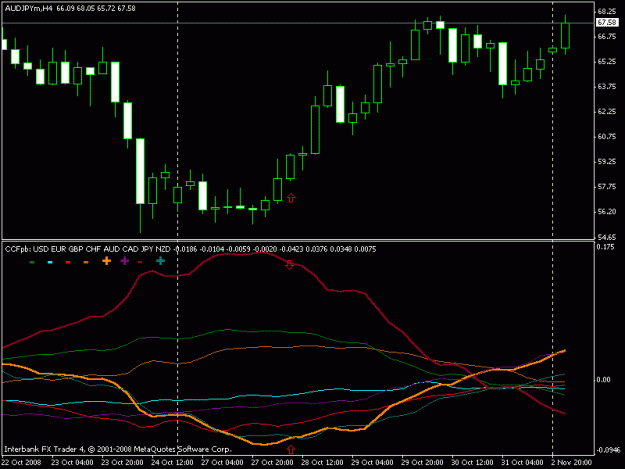Click the 27 Oct 04:00 time axis label
This screenshot has width=625, height=469.
[222, 463]
